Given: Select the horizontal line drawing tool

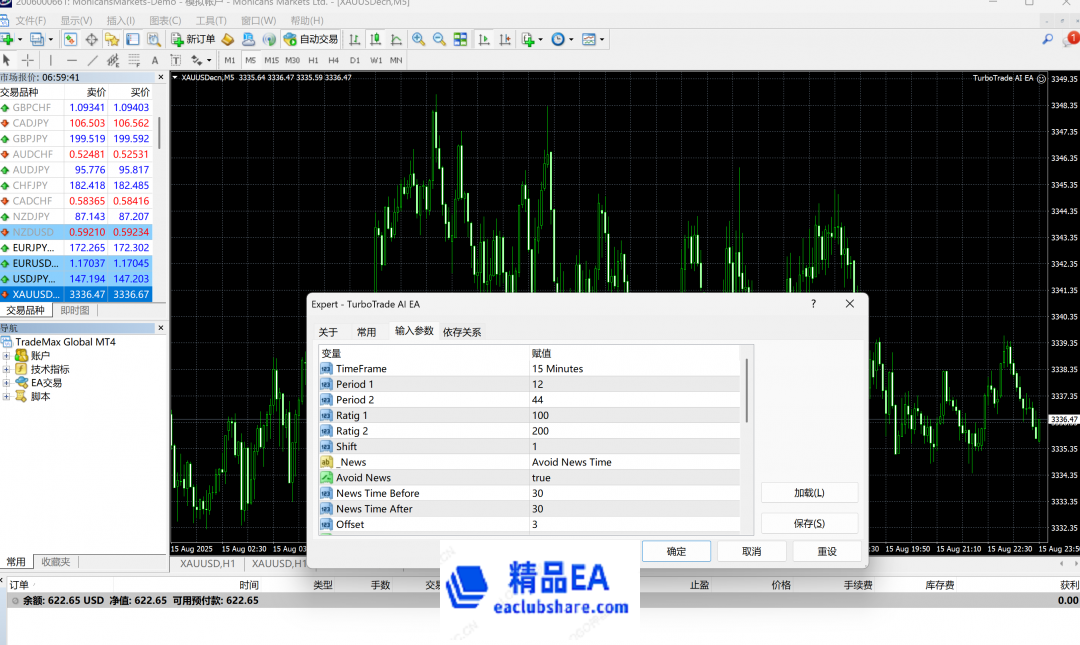Looking at the screenshot, I should pos(72,60).
